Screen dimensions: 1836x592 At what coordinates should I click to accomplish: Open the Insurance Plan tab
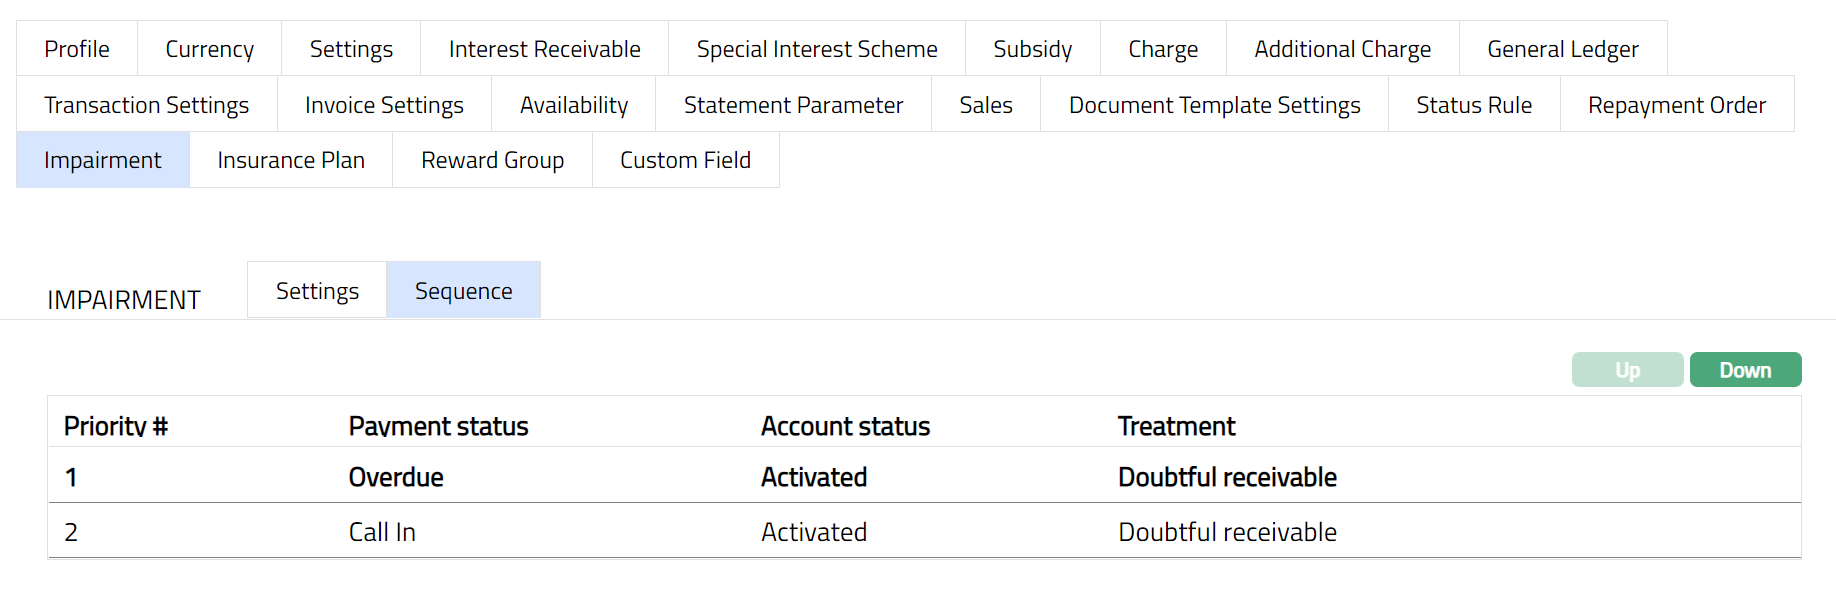pyautogui.click(x=291, y=160)
